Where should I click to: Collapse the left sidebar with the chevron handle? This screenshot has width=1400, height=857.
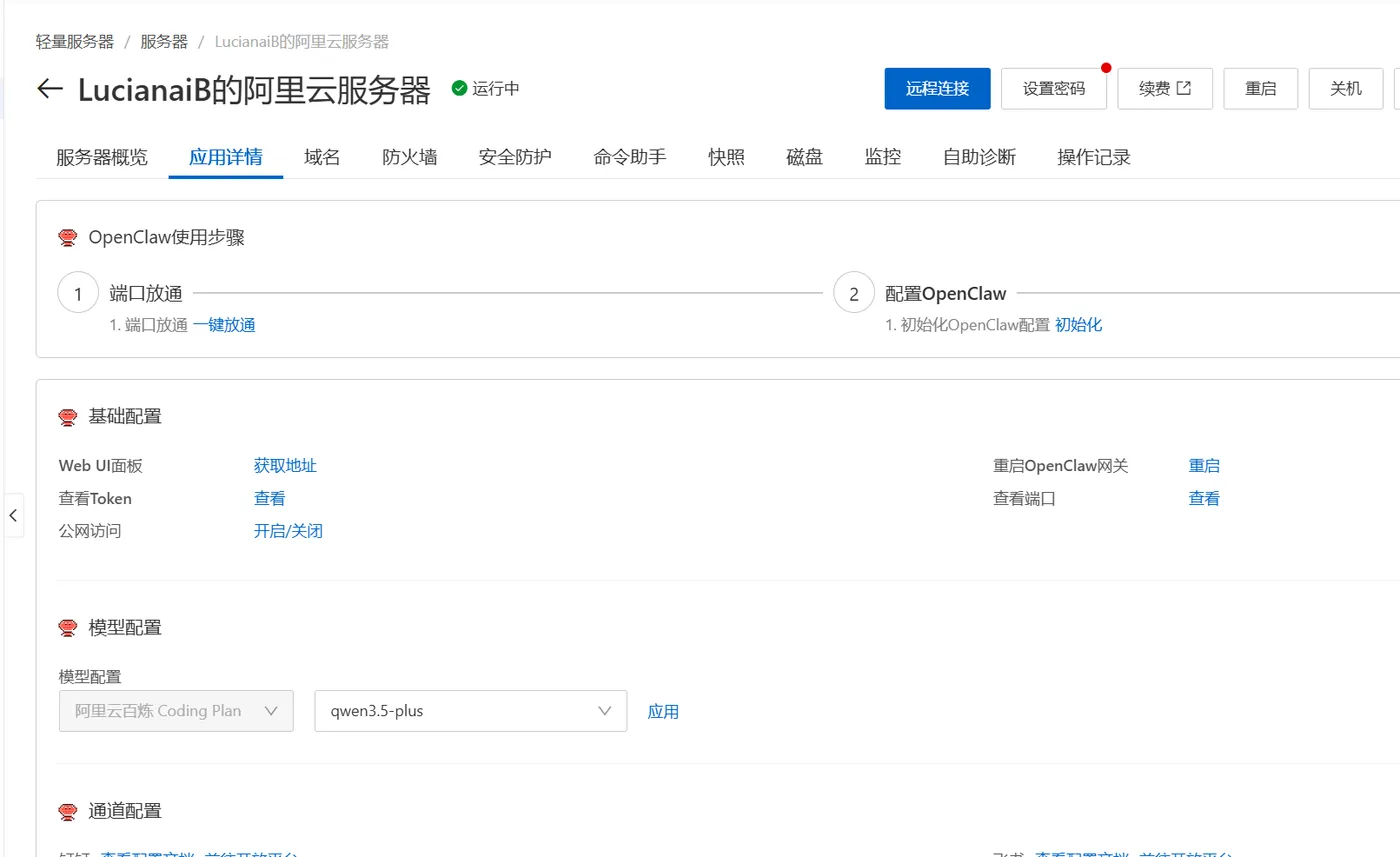coord(13,516)
